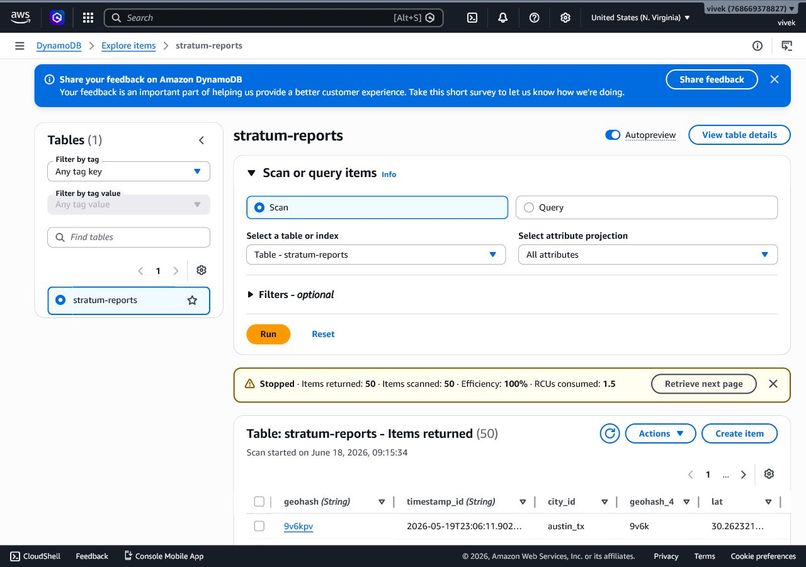This screenshot has height=567, width=806.
Task: Close the Stopped scan status alert
Action: (x=773, y=383)
